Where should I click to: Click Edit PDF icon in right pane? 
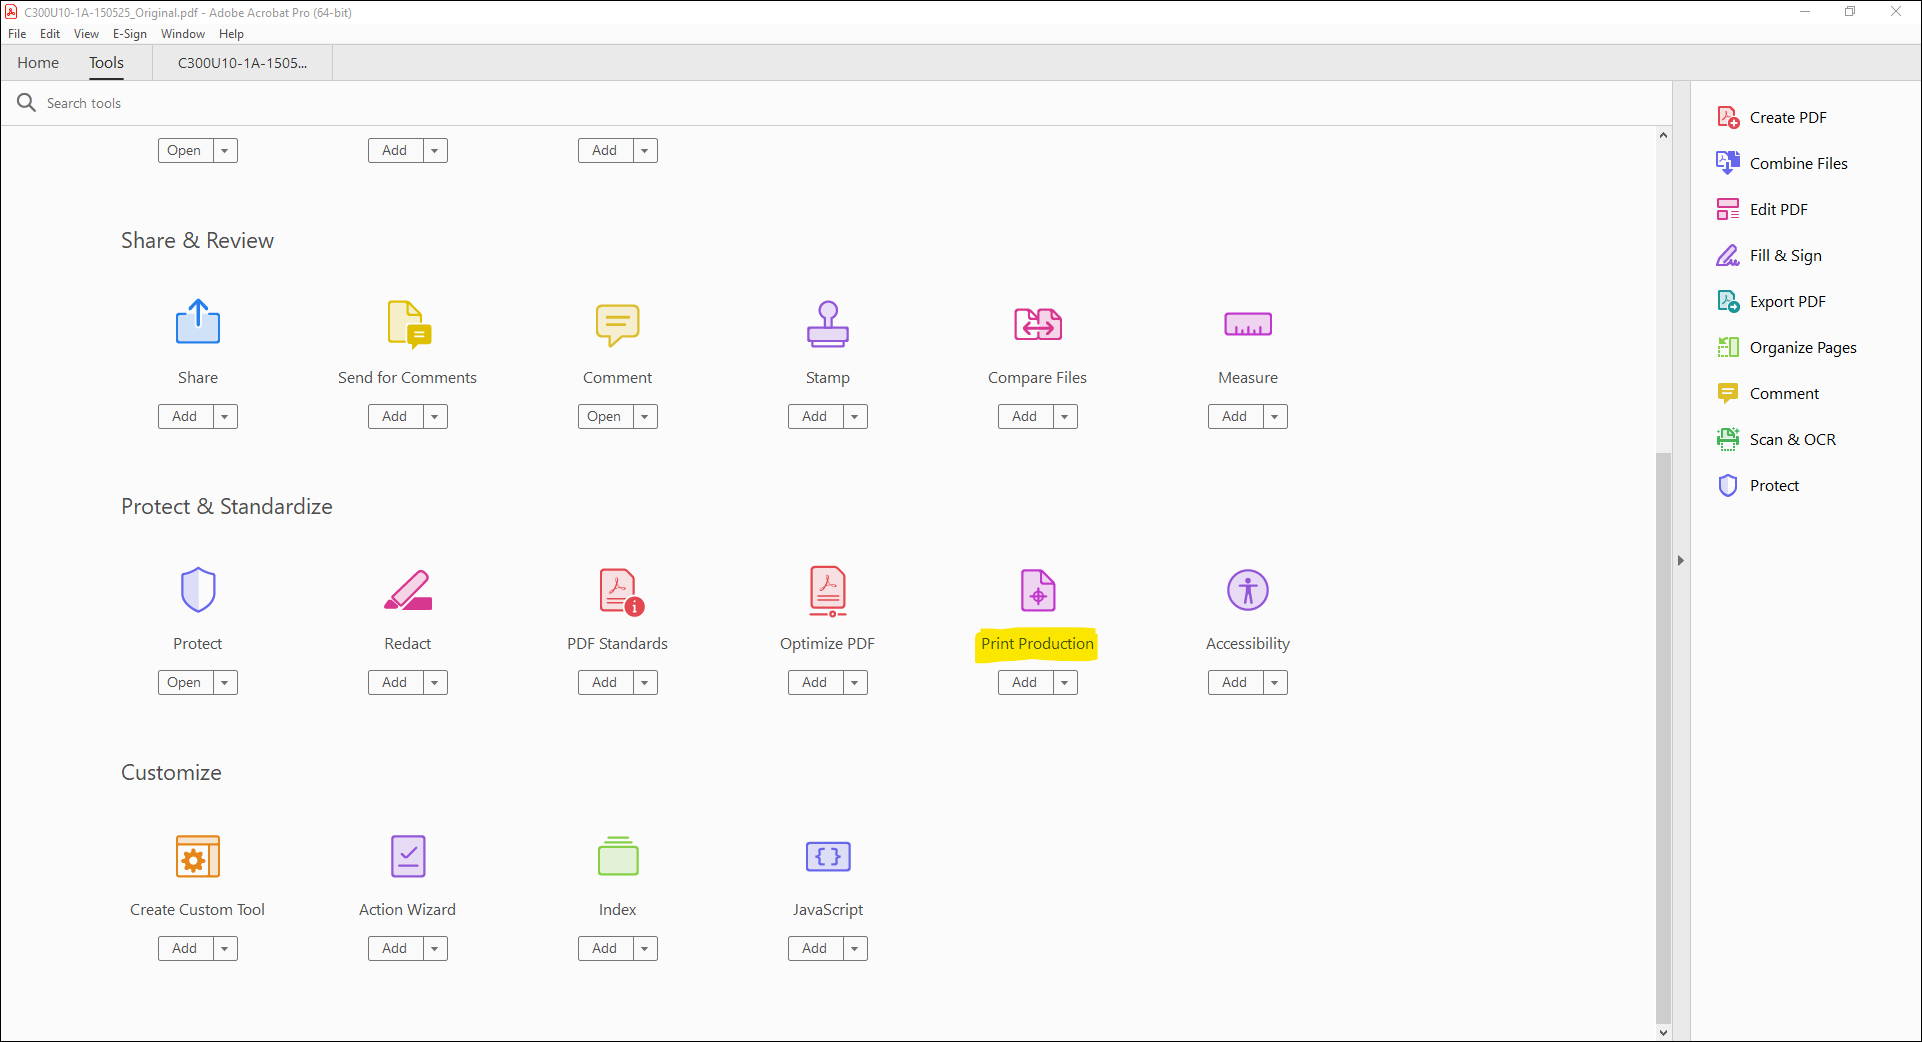1728,209
